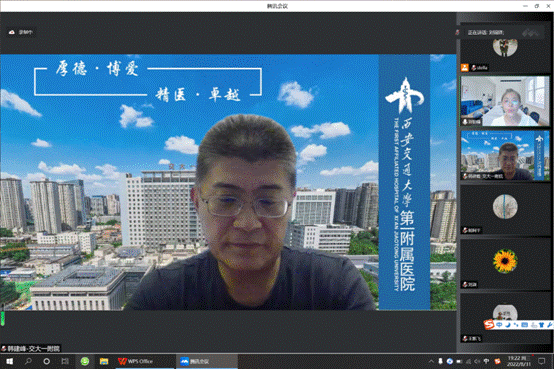This screenshot has height=369, width=554.
Task: Open the taskbar clock calendar flyout
Action: click(x=519, y=361)
